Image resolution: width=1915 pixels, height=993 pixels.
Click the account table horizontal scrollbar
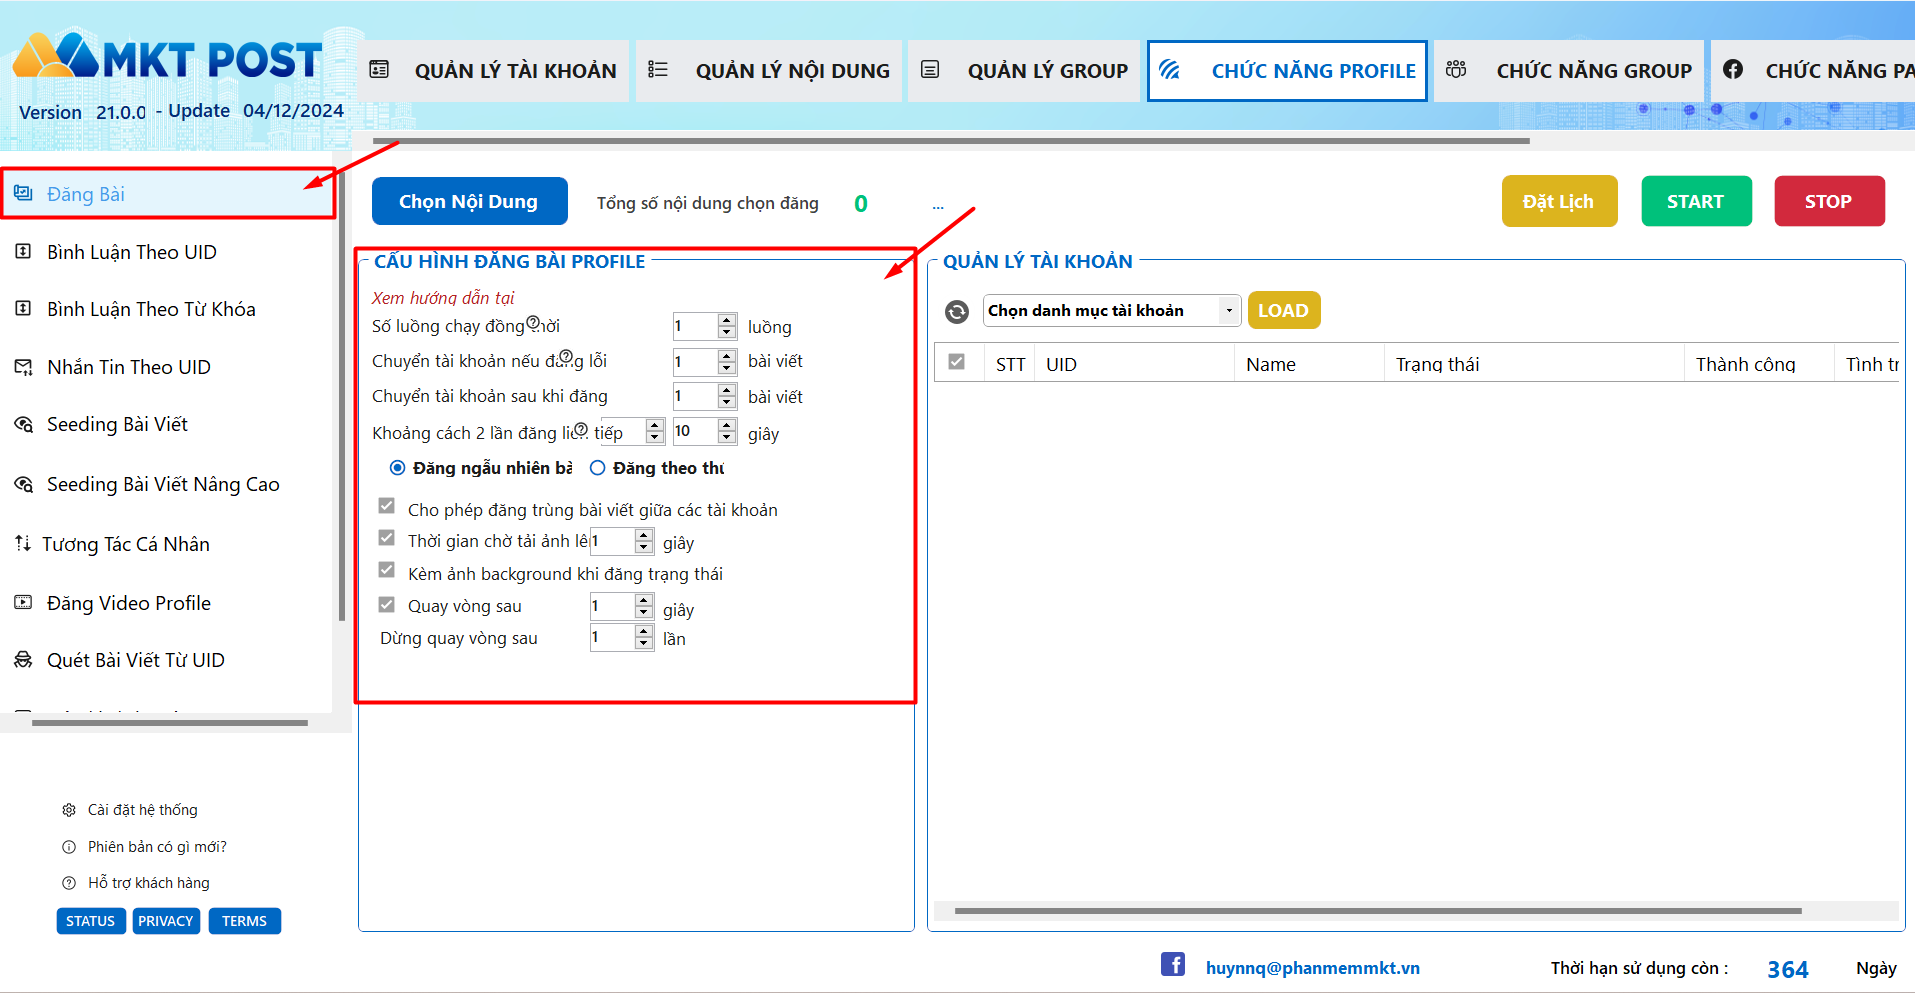coord(1378,911)
